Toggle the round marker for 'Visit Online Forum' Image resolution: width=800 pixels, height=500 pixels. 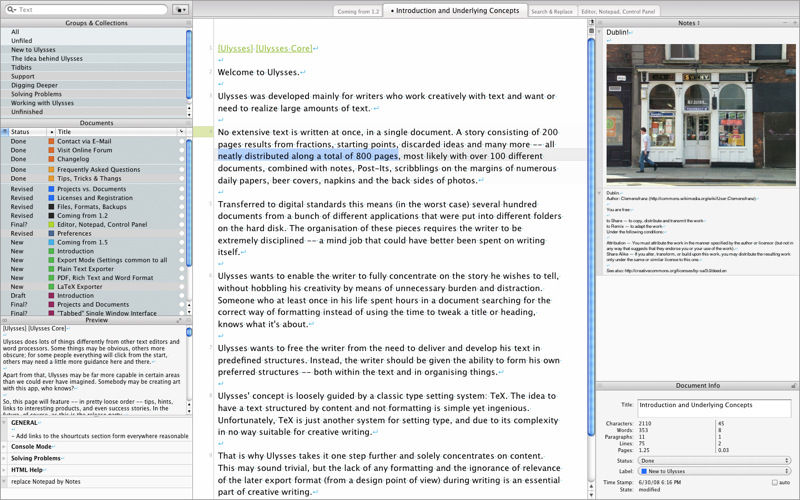182,151
